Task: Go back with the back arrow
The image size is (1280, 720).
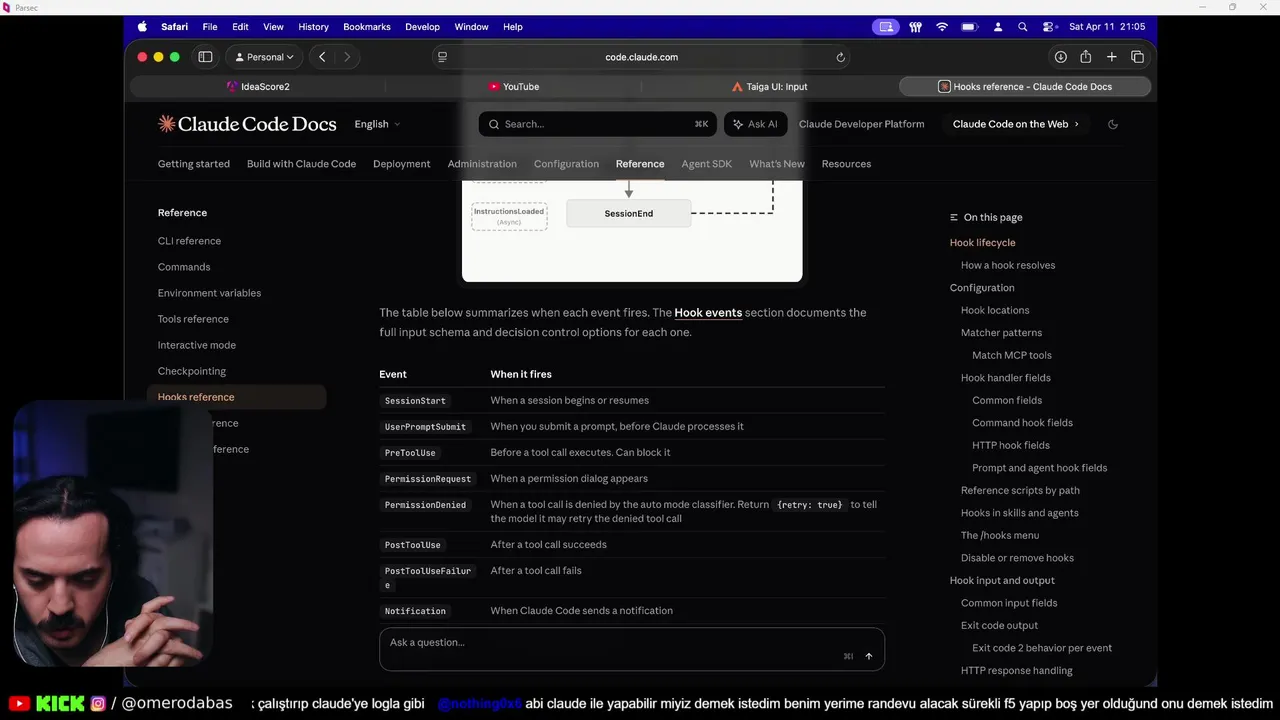Action: pos(322,57)
